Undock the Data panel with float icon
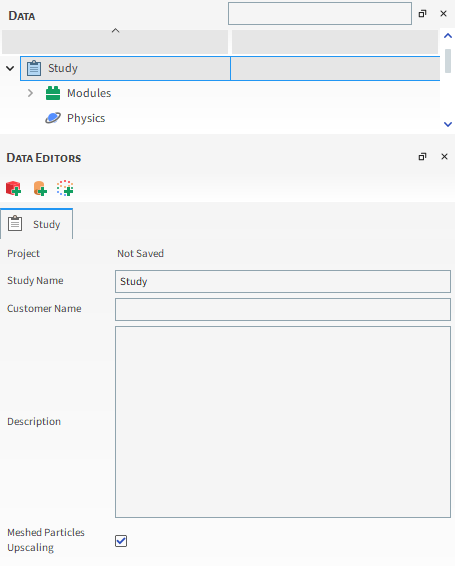455x566 pixels. click(422, 14)
